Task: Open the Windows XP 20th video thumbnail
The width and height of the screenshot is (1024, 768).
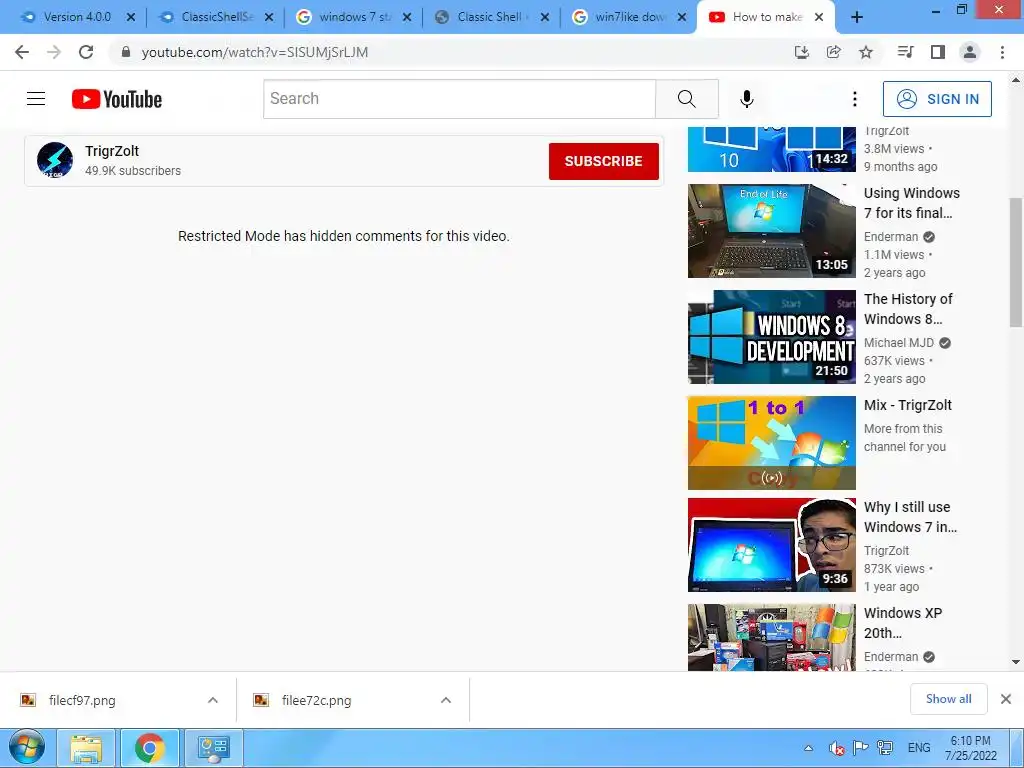Action: click(771, 637)
